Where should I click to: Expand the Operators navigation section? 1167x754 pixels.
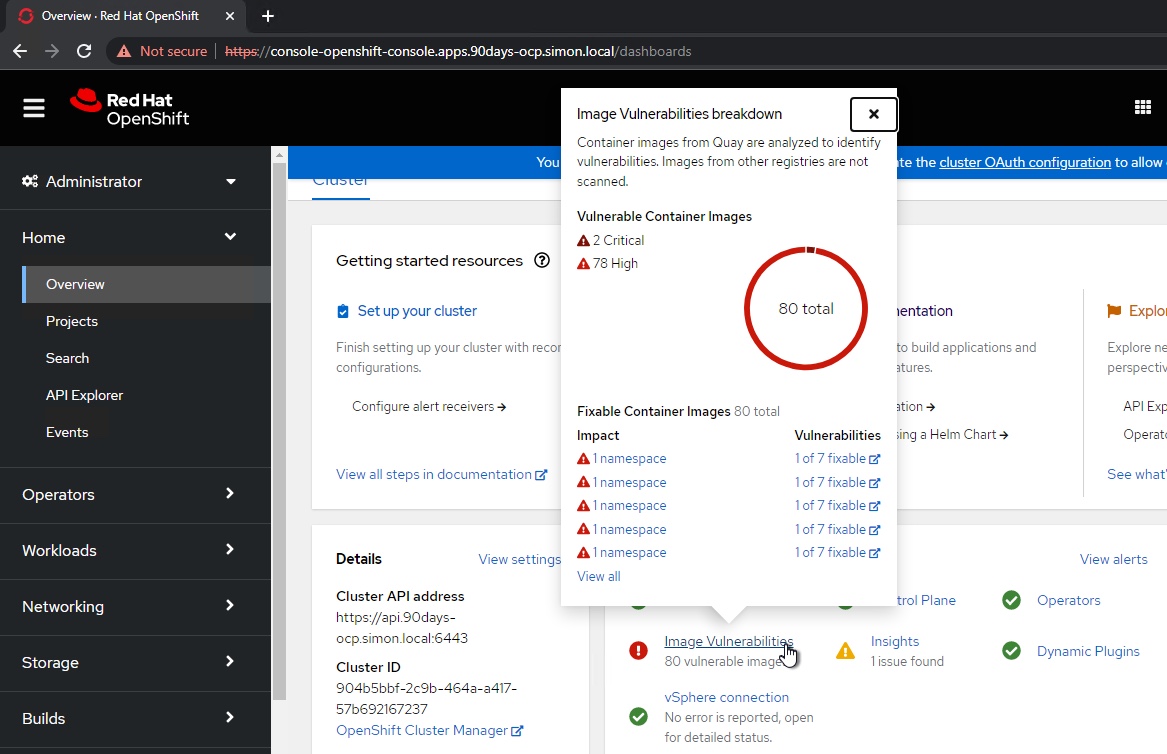coord(134,495)
